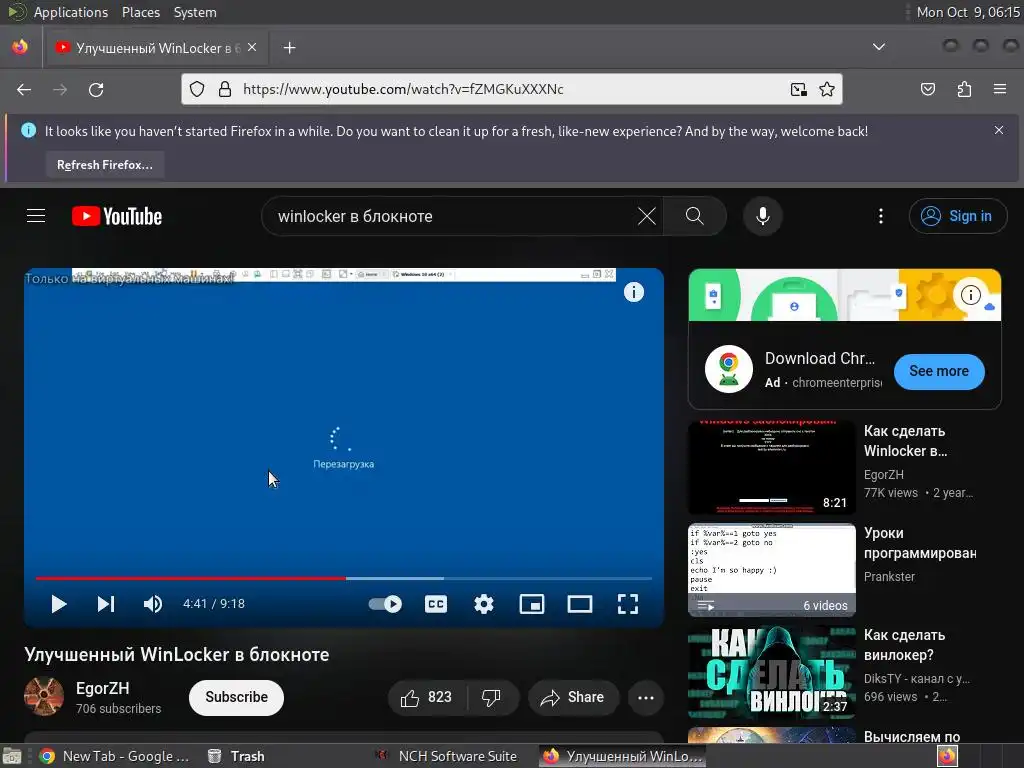Open the EgorZH channel name link

point(102,688)
